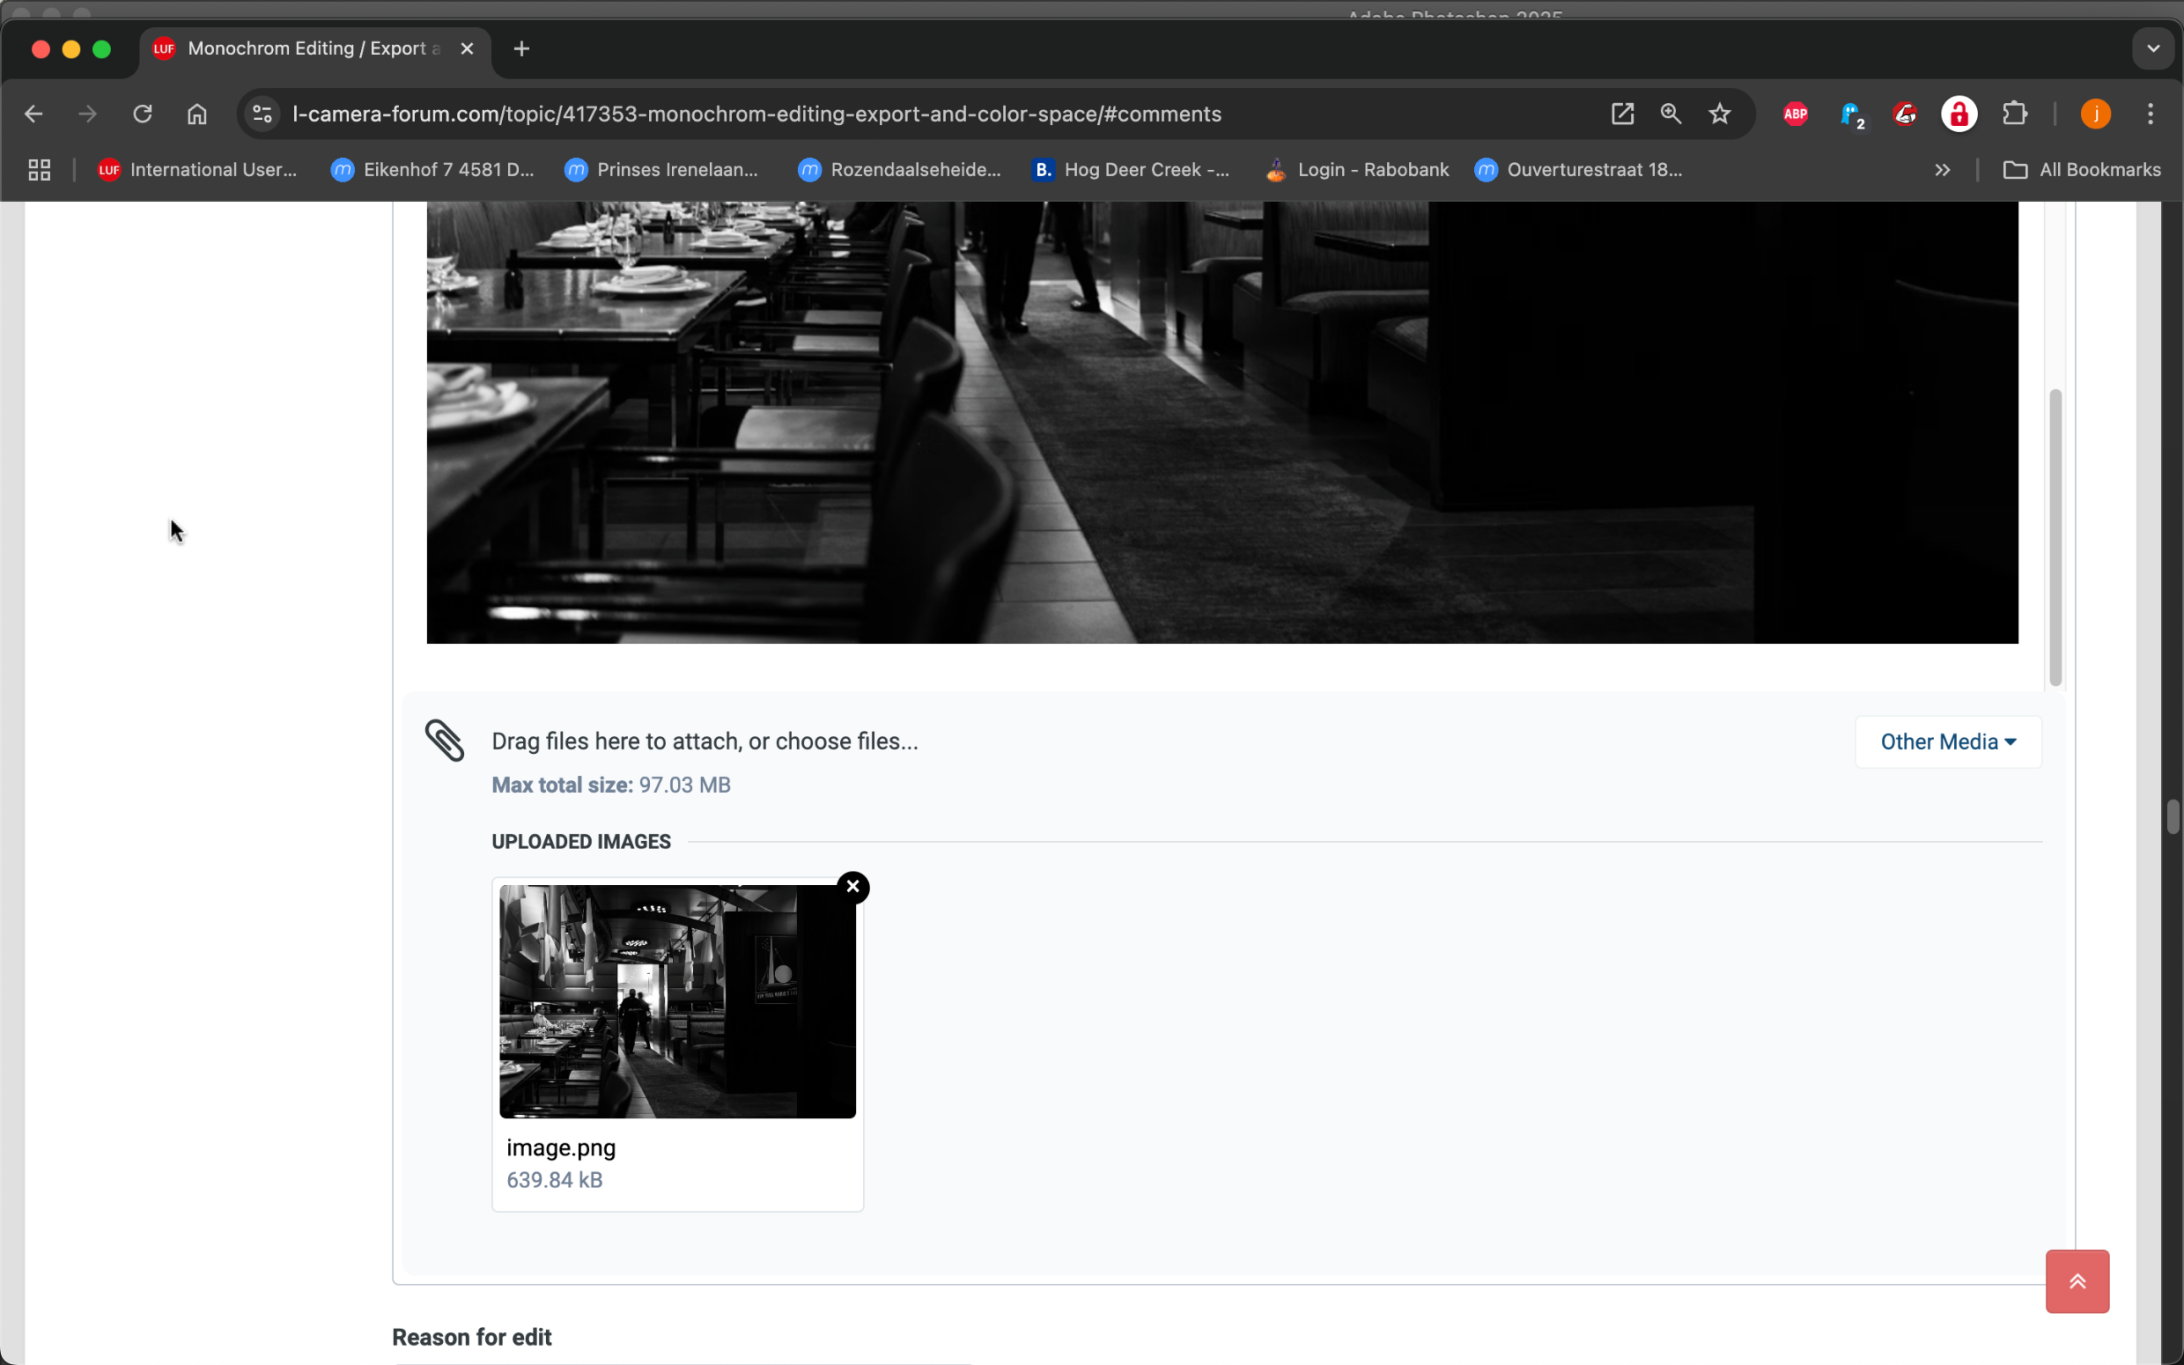Click the editor's inner vertical scrollbar
The width and height of the screenshot is (2184, 1365).
coord(2055,537)
